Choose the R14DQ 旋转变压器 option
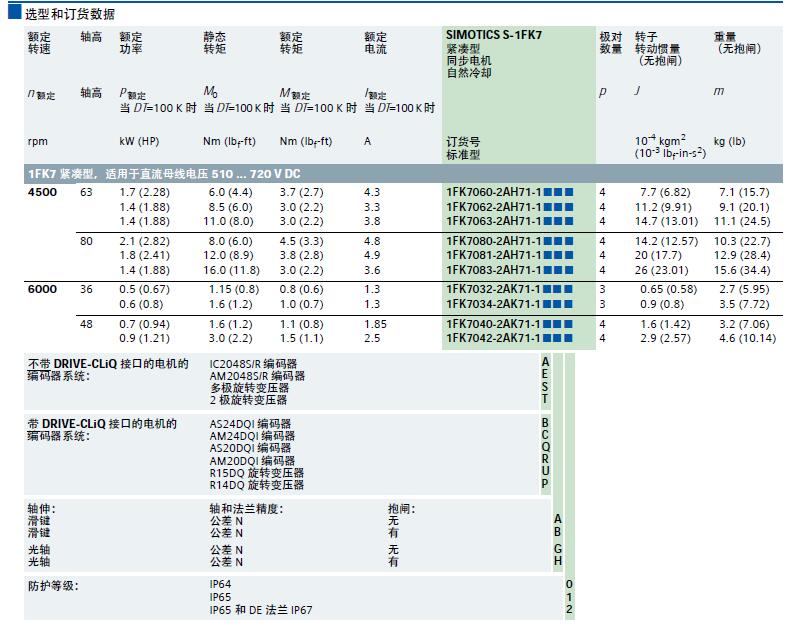This screenshot has height=624, width=810. (256, 484)
